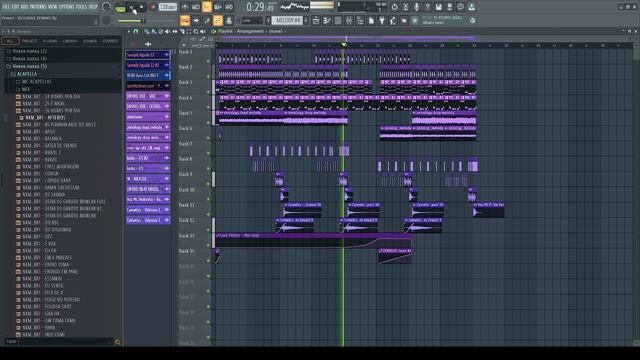Click the next pattern arrow beside MELODY

pos(307,20)
